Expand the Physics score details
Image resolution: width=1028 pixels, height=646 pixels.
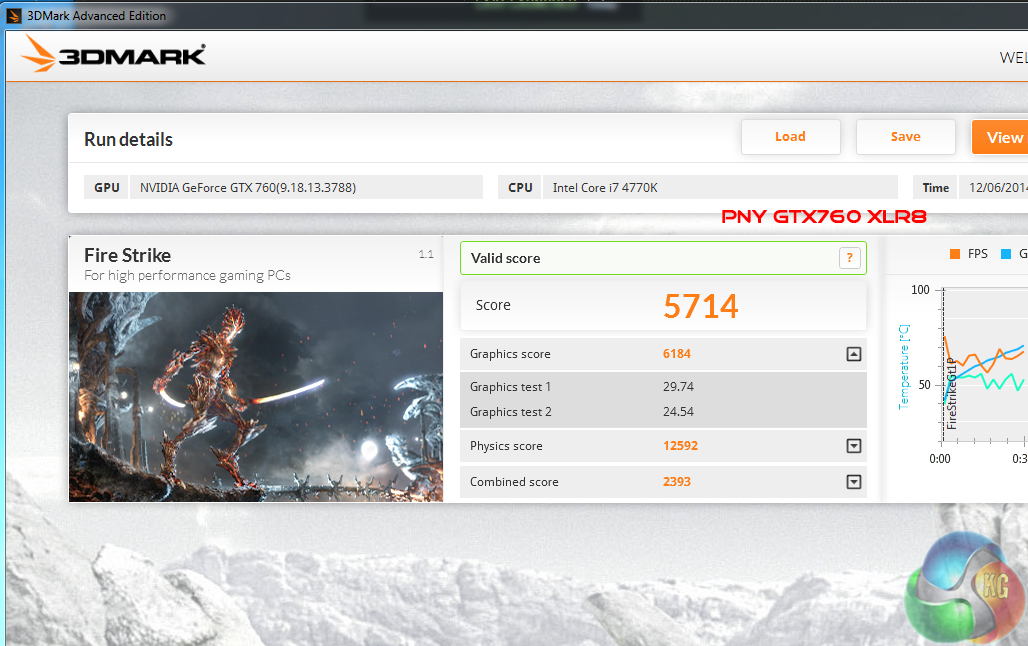pyautogui.click(x=853, y=446)
